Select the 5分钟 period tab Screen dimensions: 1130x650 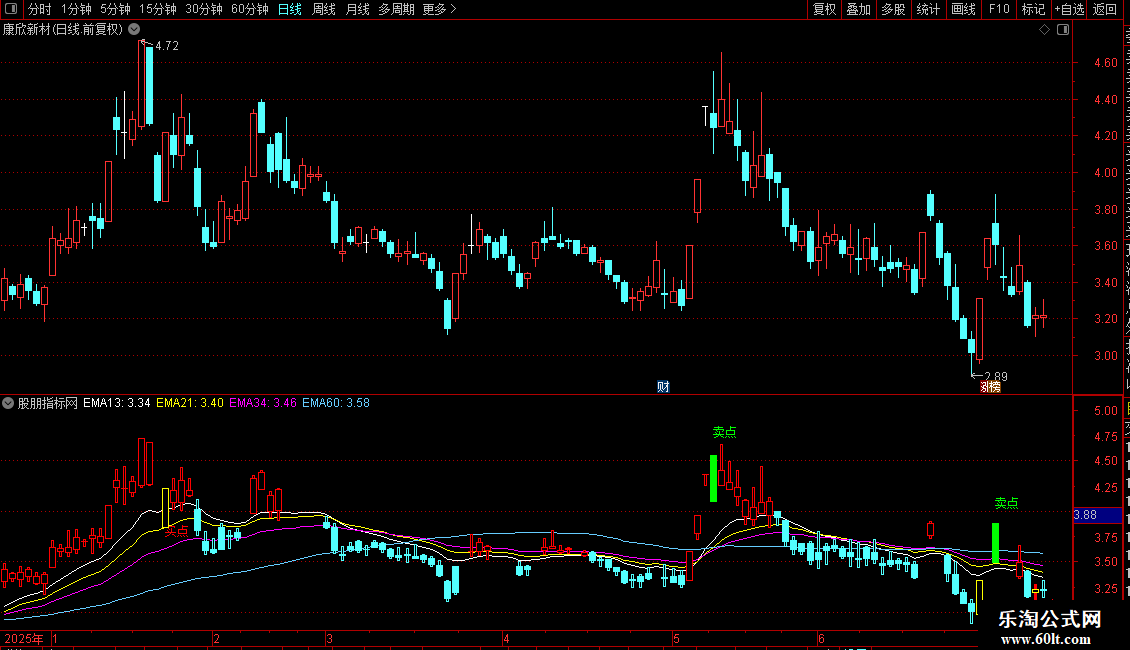(x=115, y=9)
